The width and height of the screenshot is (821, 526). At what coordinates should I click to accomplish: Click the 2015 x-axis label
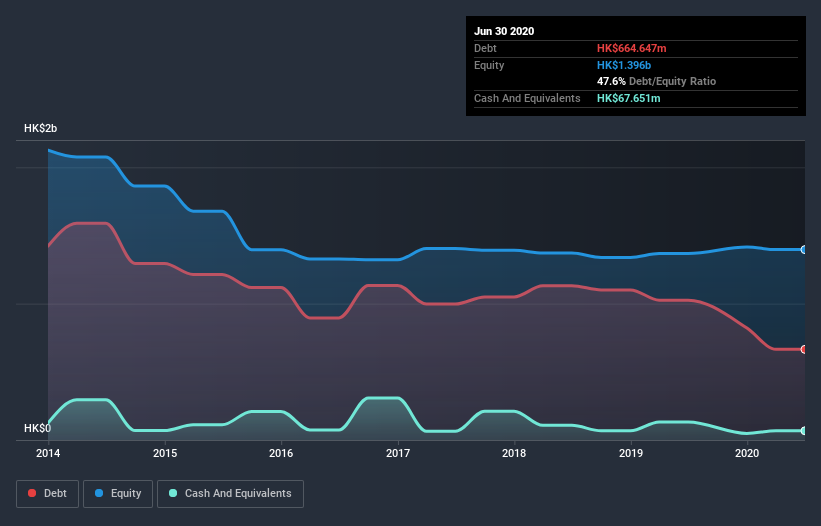[x=165, y=453]
